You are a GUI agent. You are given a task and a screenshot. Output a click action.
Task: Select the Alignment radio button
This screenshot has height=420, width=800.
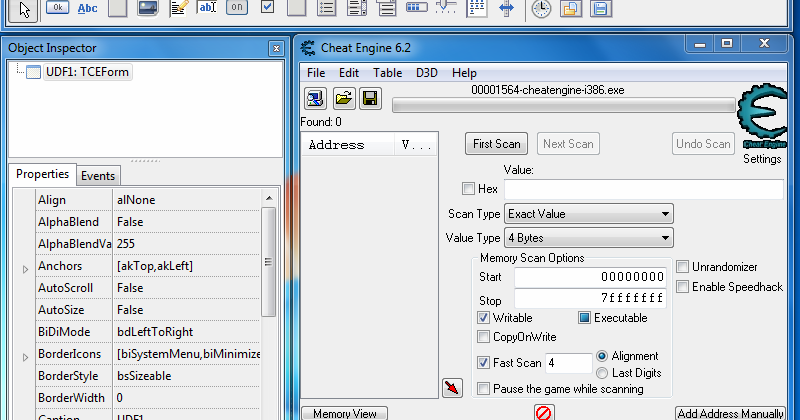pos(602,356)
